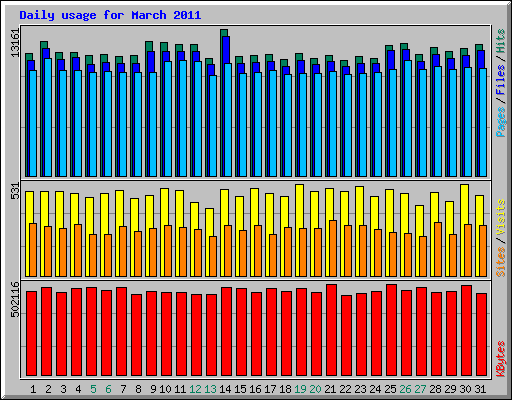Click day label 16 on the x-axis
Viewport: 512px width, 400px height.
coord(255,389)
